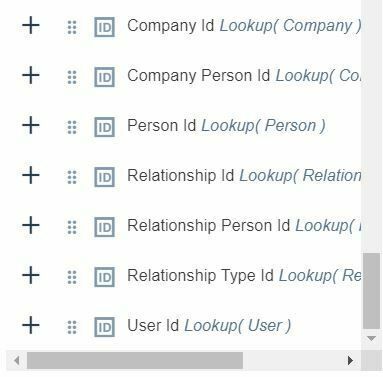Click the horizontal scrollbar right arrow

click(350, 360)
